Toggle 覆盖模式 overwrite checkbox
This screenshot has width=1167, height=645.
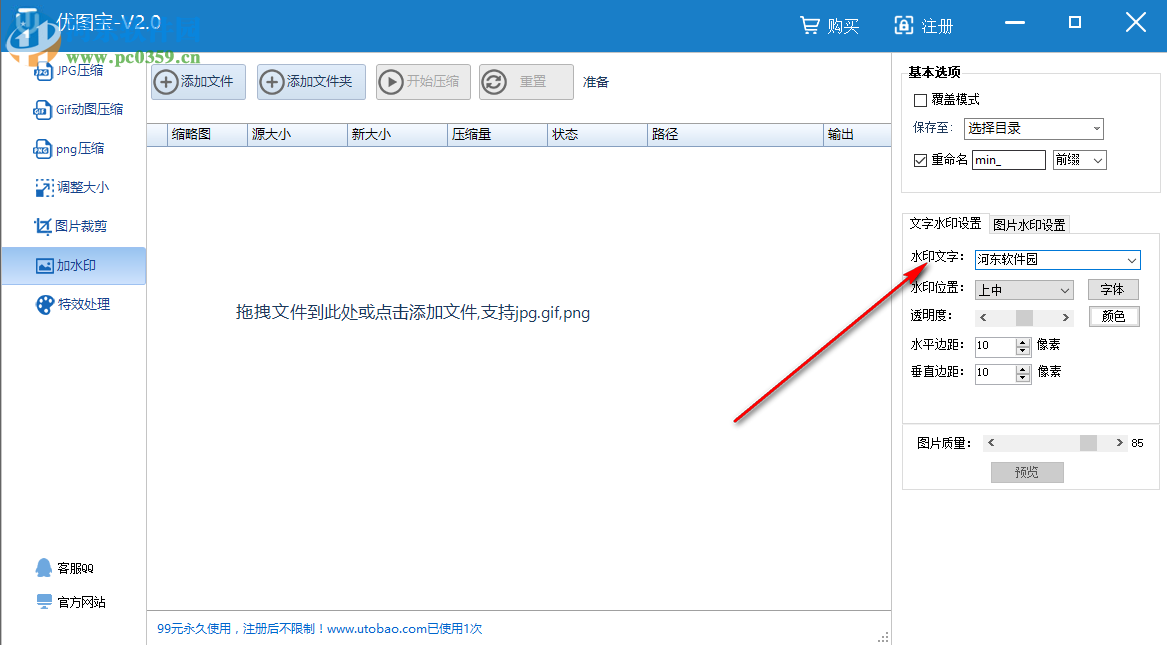pyautogui.click(x=921, y=100)
